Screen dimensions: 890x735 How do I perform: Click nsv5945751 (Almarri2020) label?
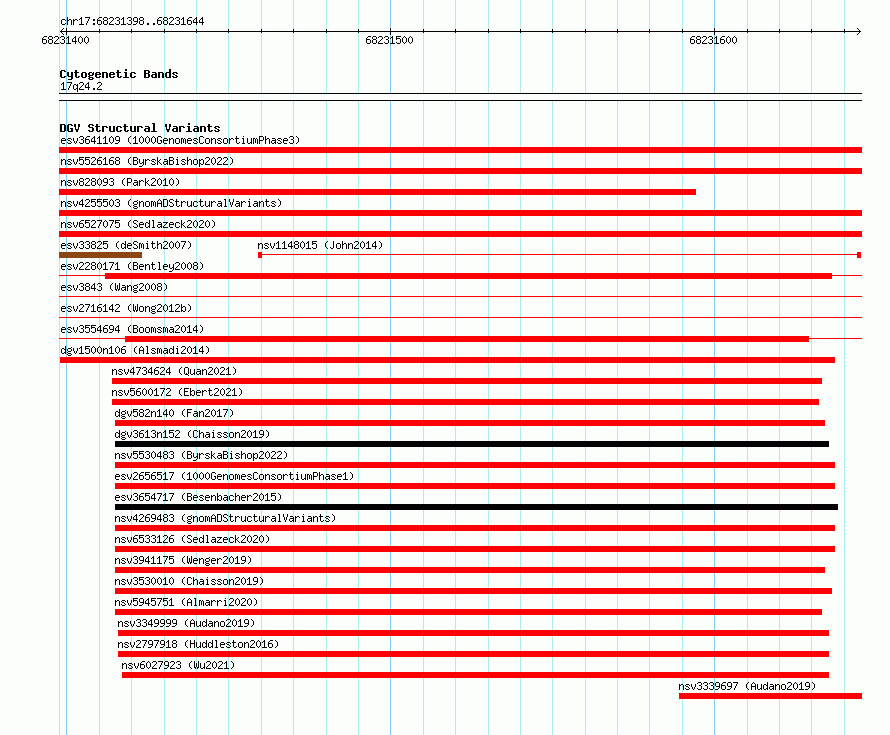pos(186,602)
